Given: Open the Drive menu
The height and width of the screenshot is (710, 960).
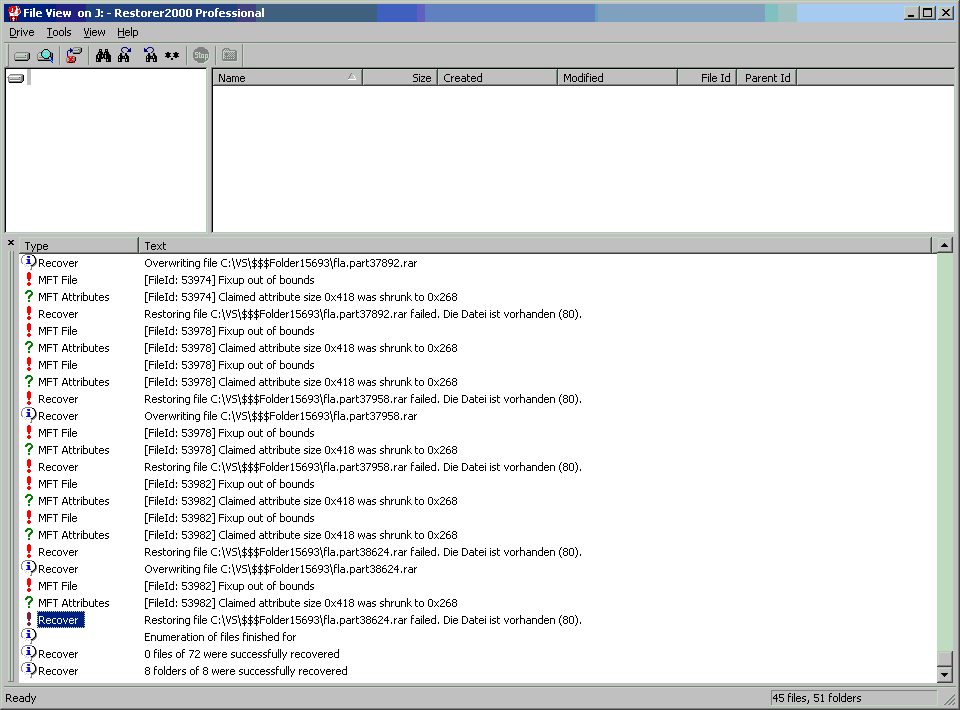Looking at the screenshot, I should pos(21,32).
